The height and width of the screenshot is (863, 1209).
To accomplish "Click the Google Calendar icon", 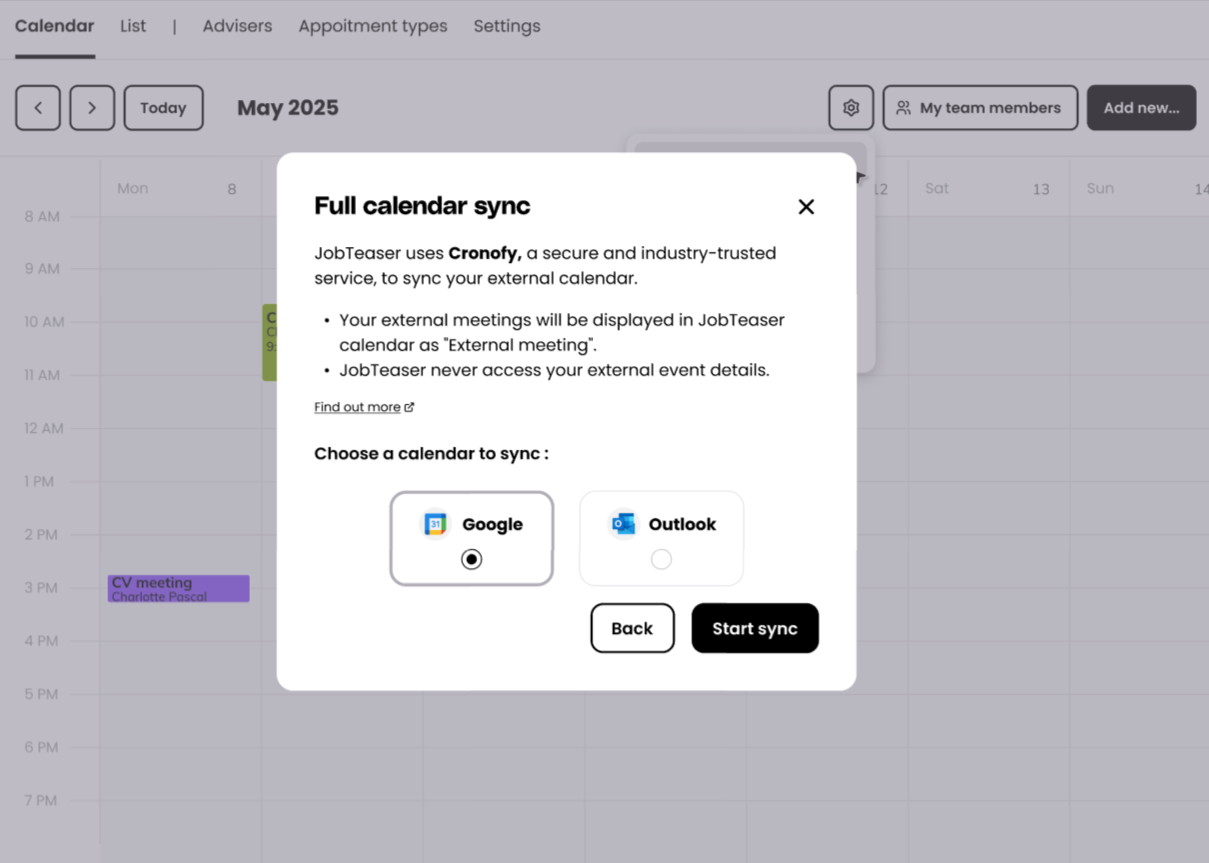I will pos(435,524).
